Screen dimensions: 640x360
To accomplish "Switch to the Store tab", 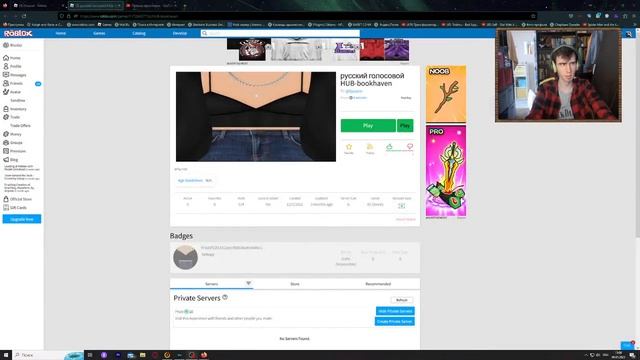I will 295,284.
